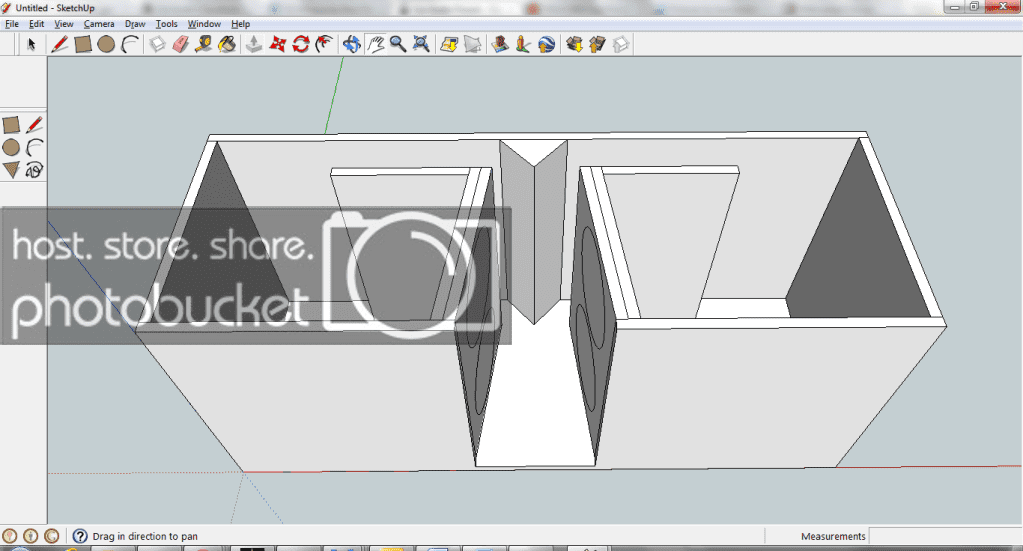Open the Edit menu
Screen dimensions: 1023x551
(x=37, y=23)
